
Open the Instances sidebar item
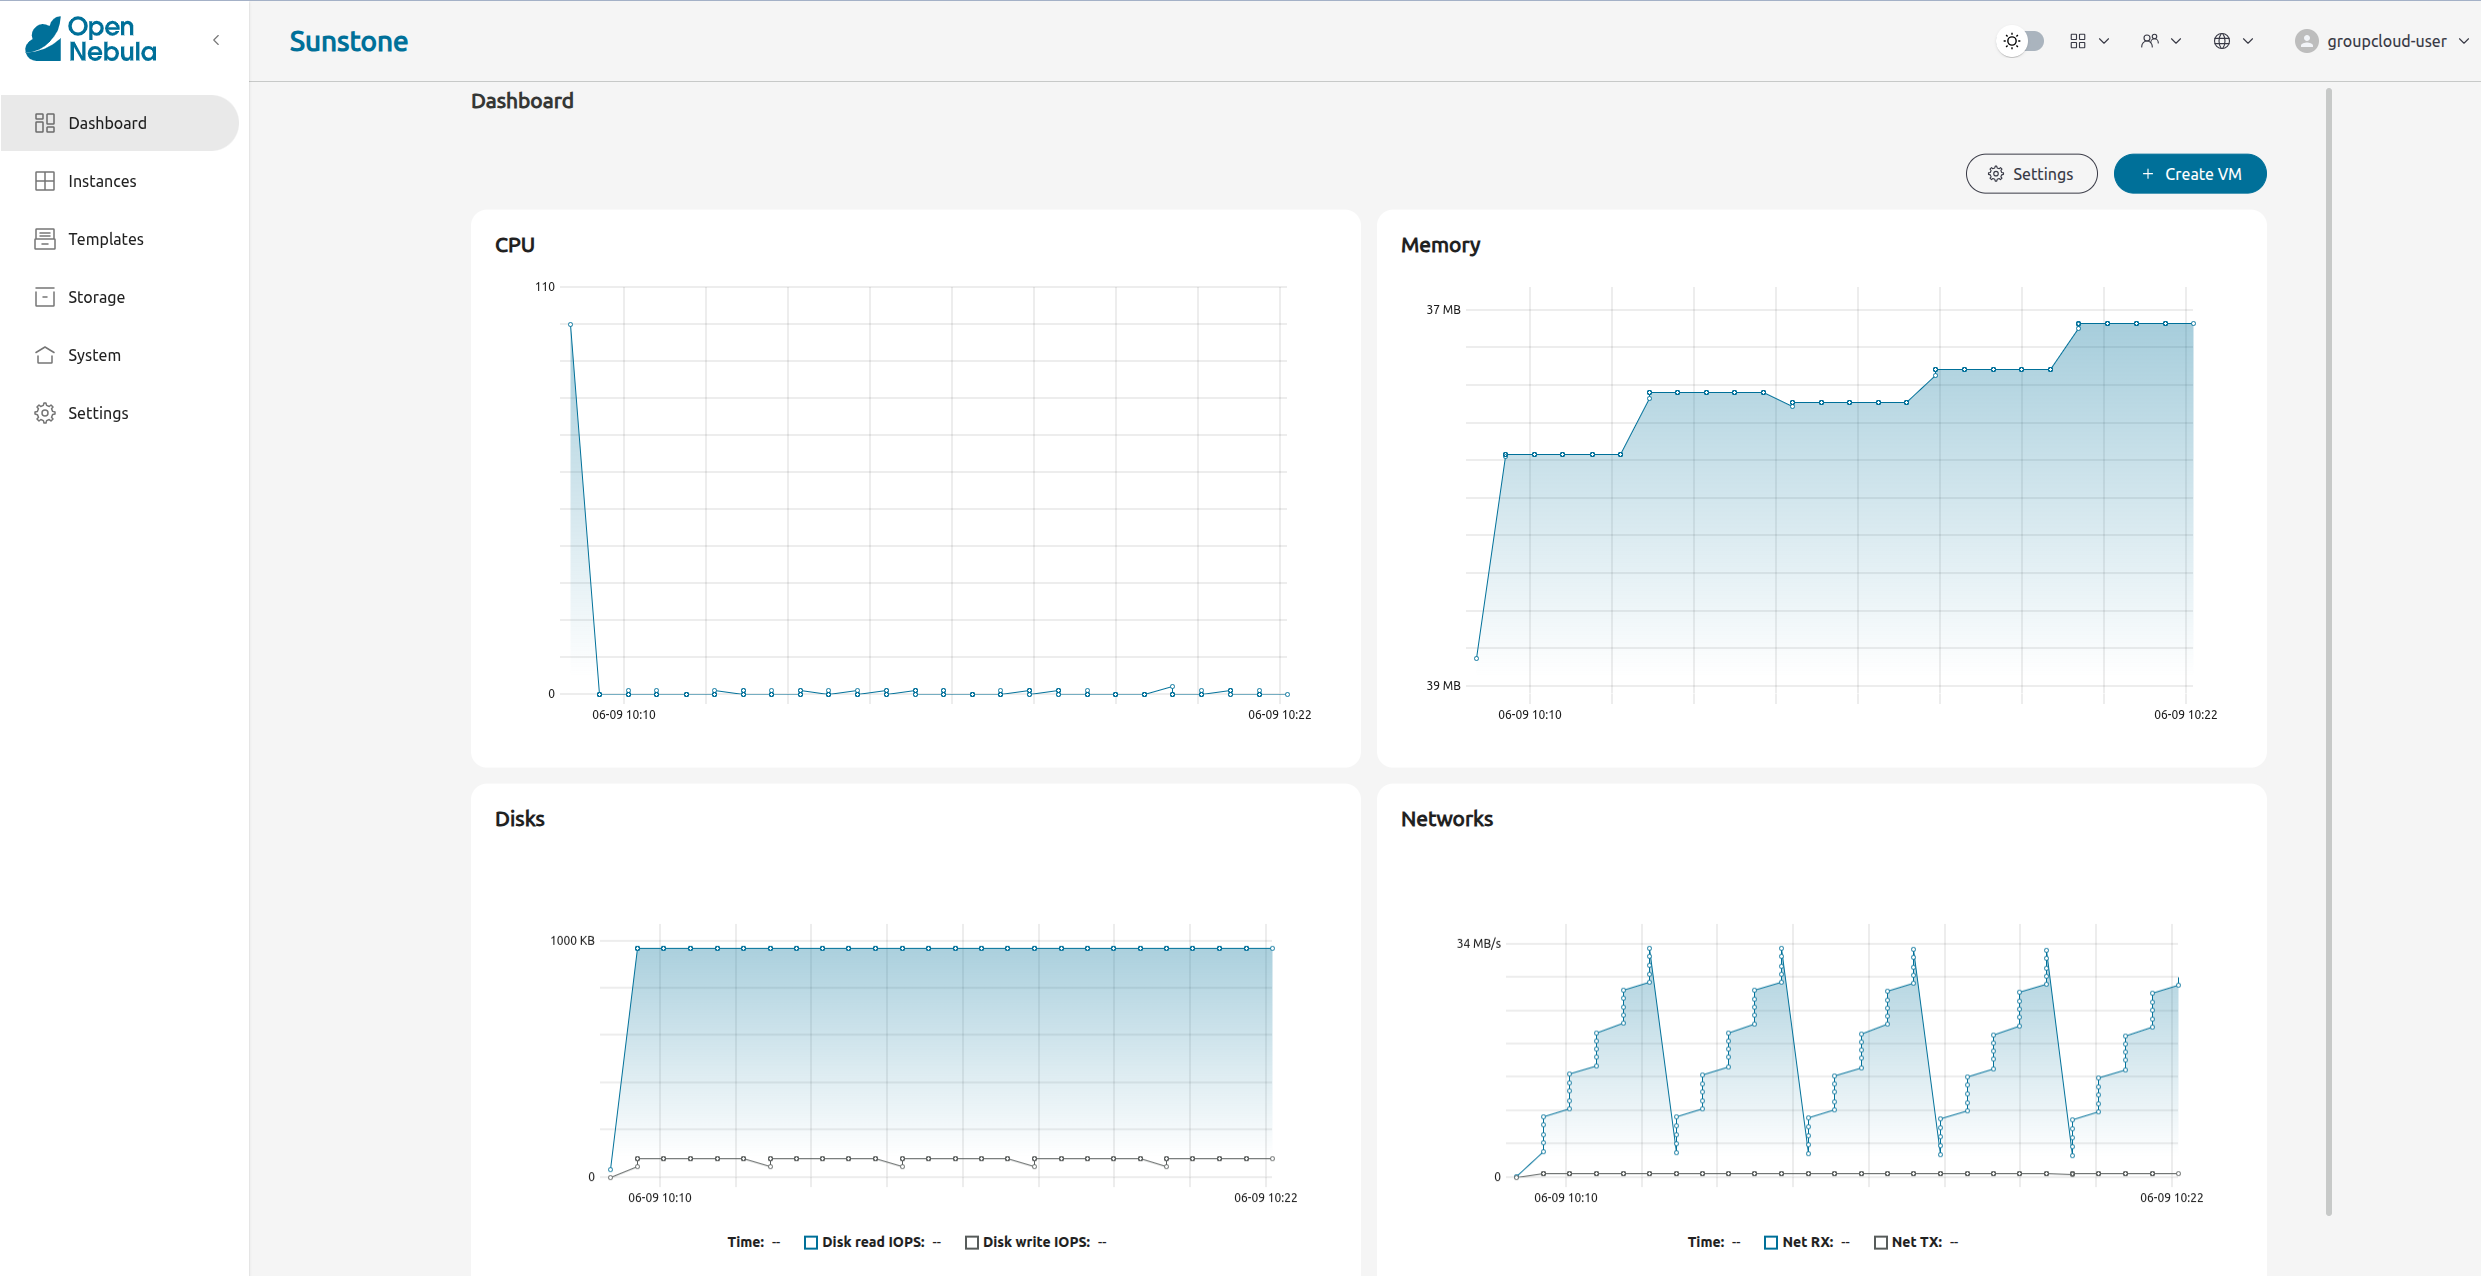pyautogui.click(x=102, y=181)
